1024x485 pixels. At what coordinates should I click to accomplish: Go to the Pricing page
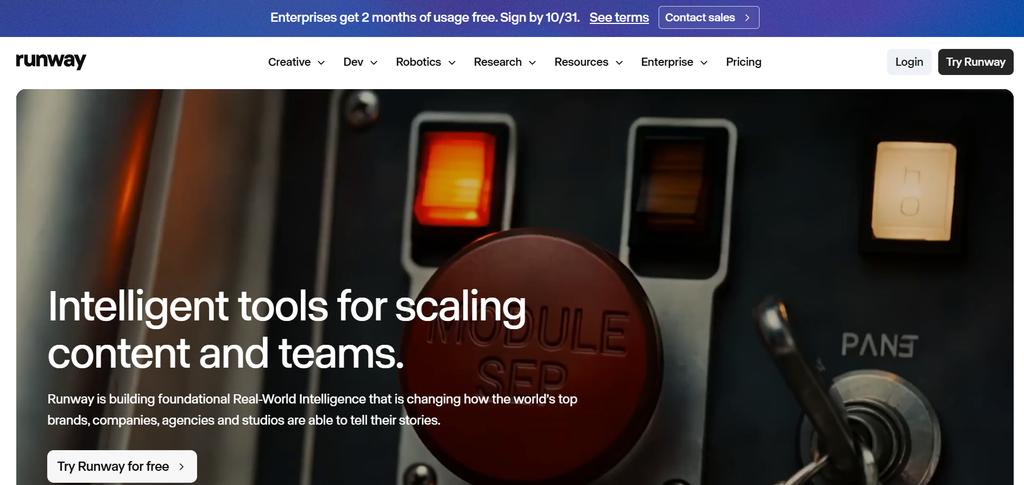click(744, 62)
